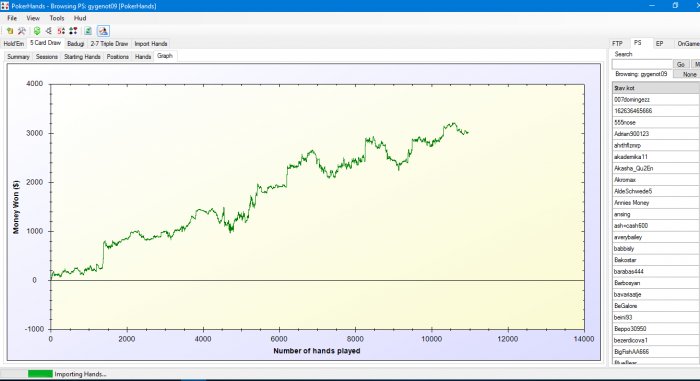
Task: Click the Go search button
Action: (x=681, y=64)
